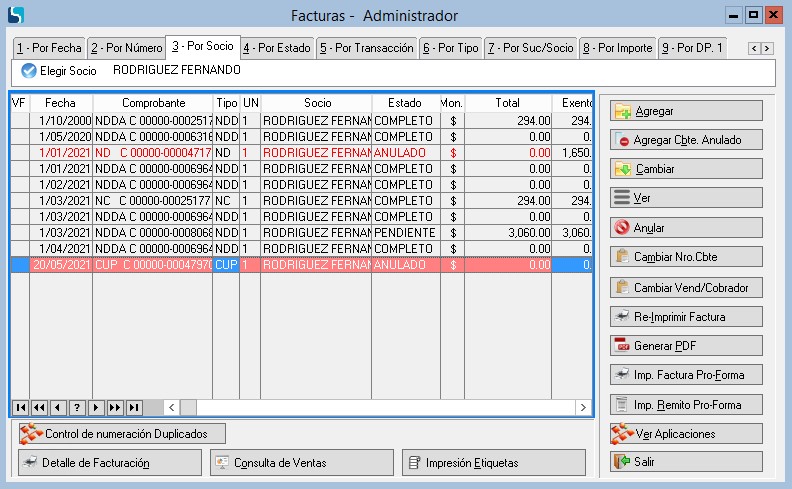Go to next record arrow
792x489 pixels.
click(x=96, y=407)
